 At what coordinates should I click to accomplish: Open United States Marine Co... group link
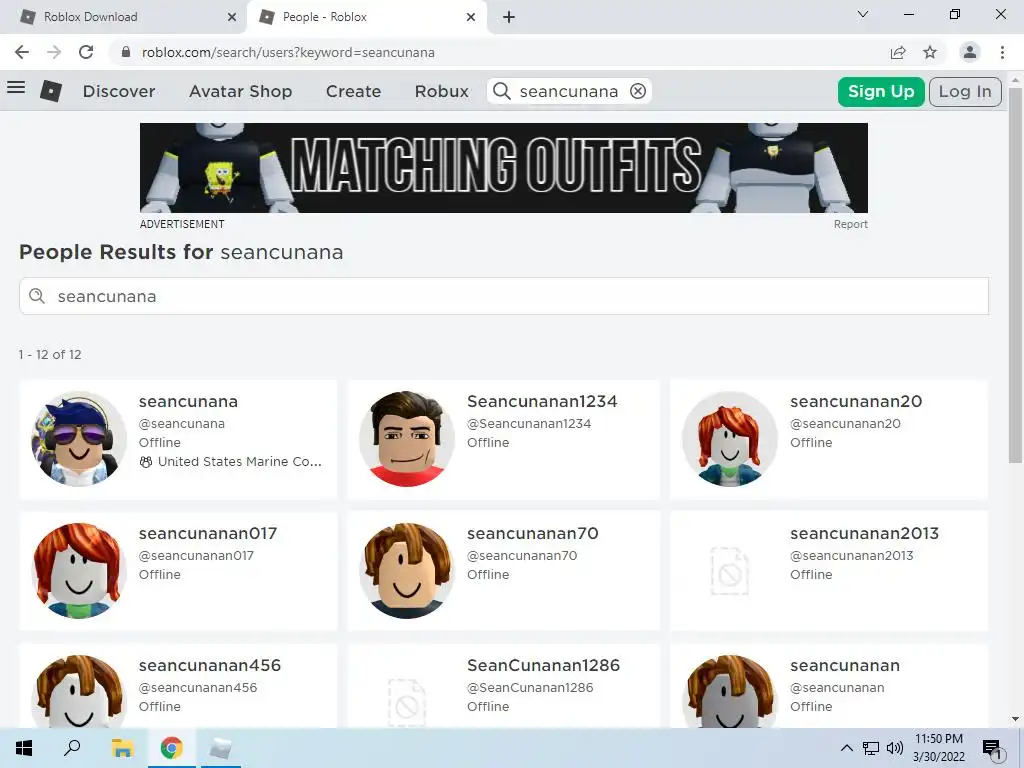[240, 462]
